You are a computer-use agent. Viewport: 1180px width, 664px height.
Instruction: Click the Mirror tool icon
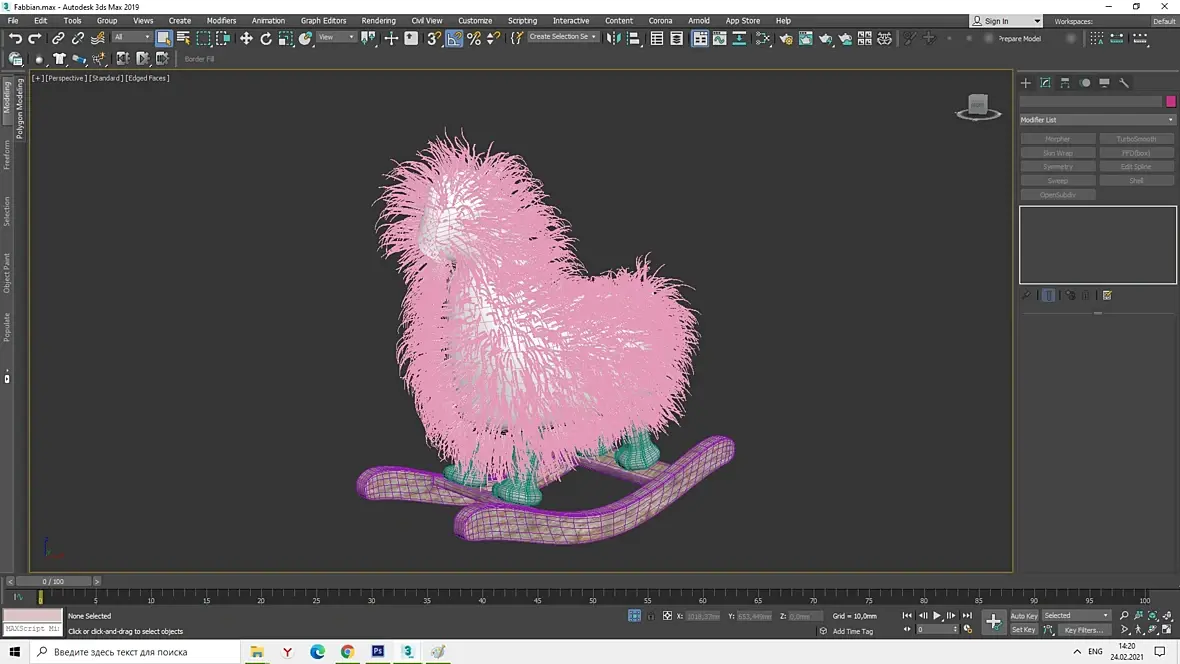coord(614,38)
